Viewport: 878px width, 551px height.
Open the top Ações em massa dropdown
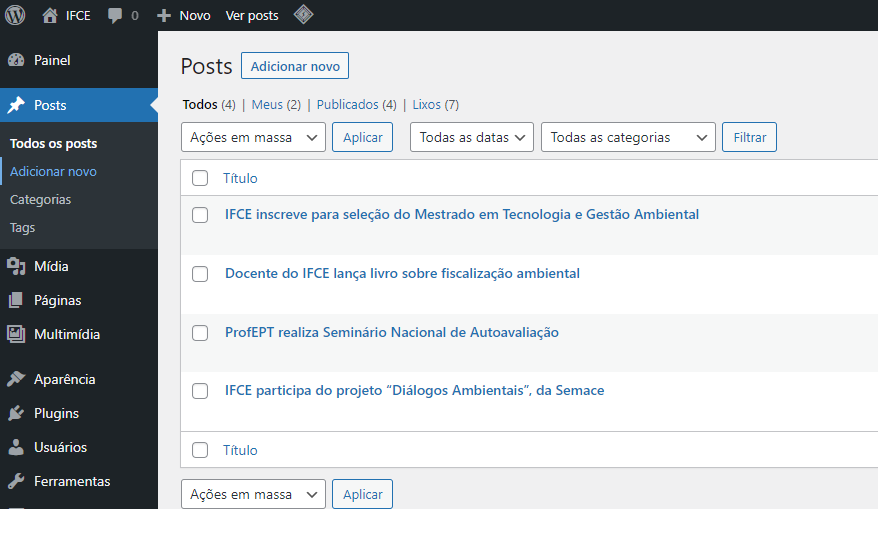pos(253,137)
